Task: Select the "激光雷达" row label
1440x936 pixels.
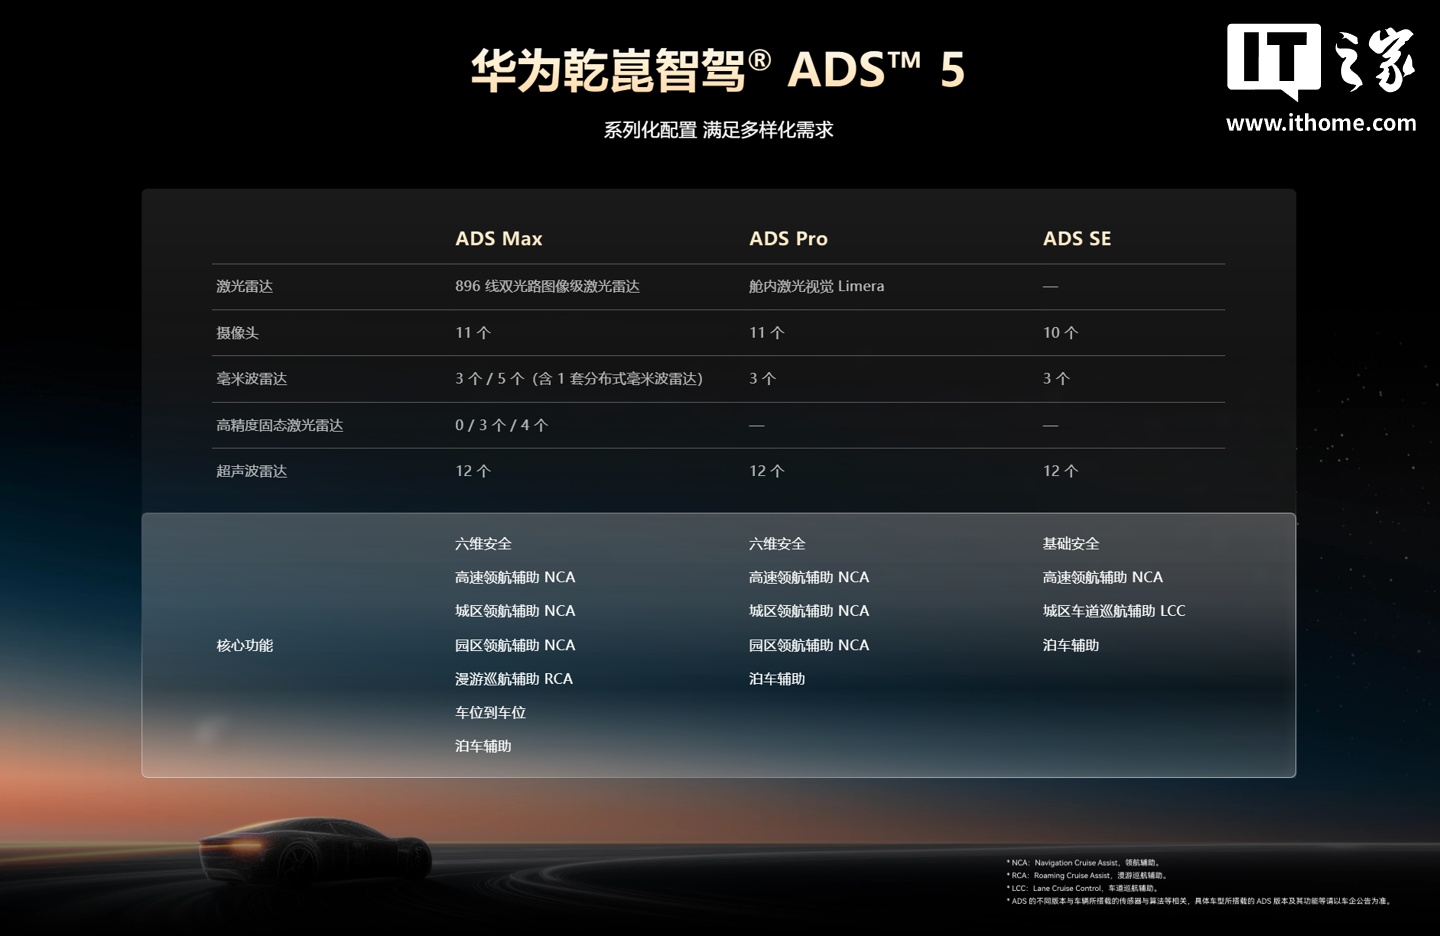Action: (x=244, y=286)
